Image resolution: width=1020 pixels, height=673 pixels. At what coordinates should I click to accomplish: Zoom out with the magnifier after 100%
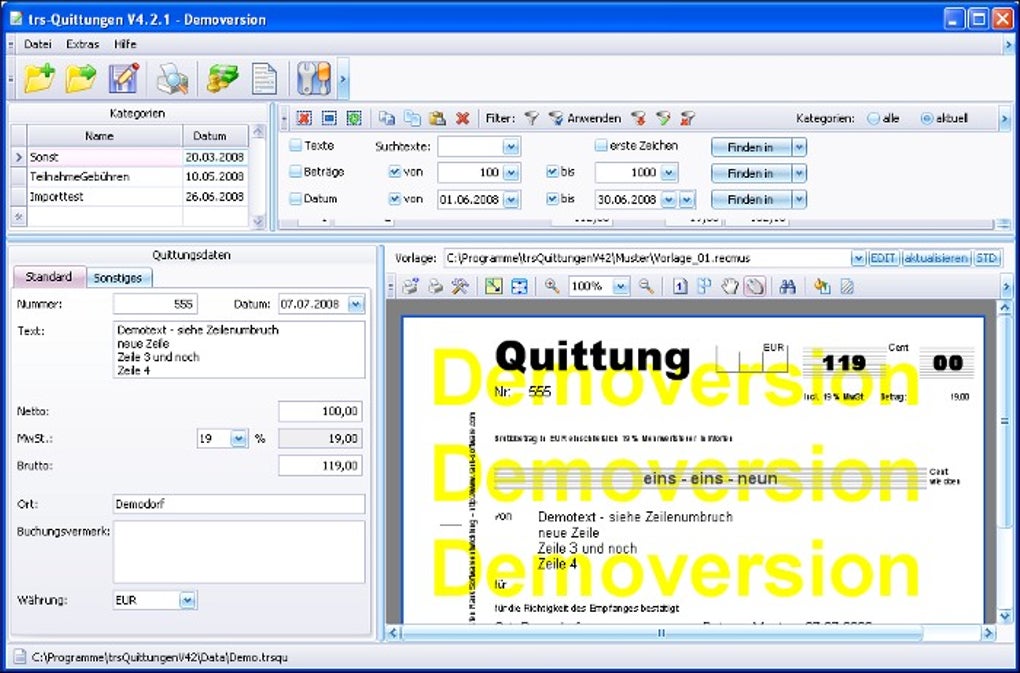[x=646, y=286]
